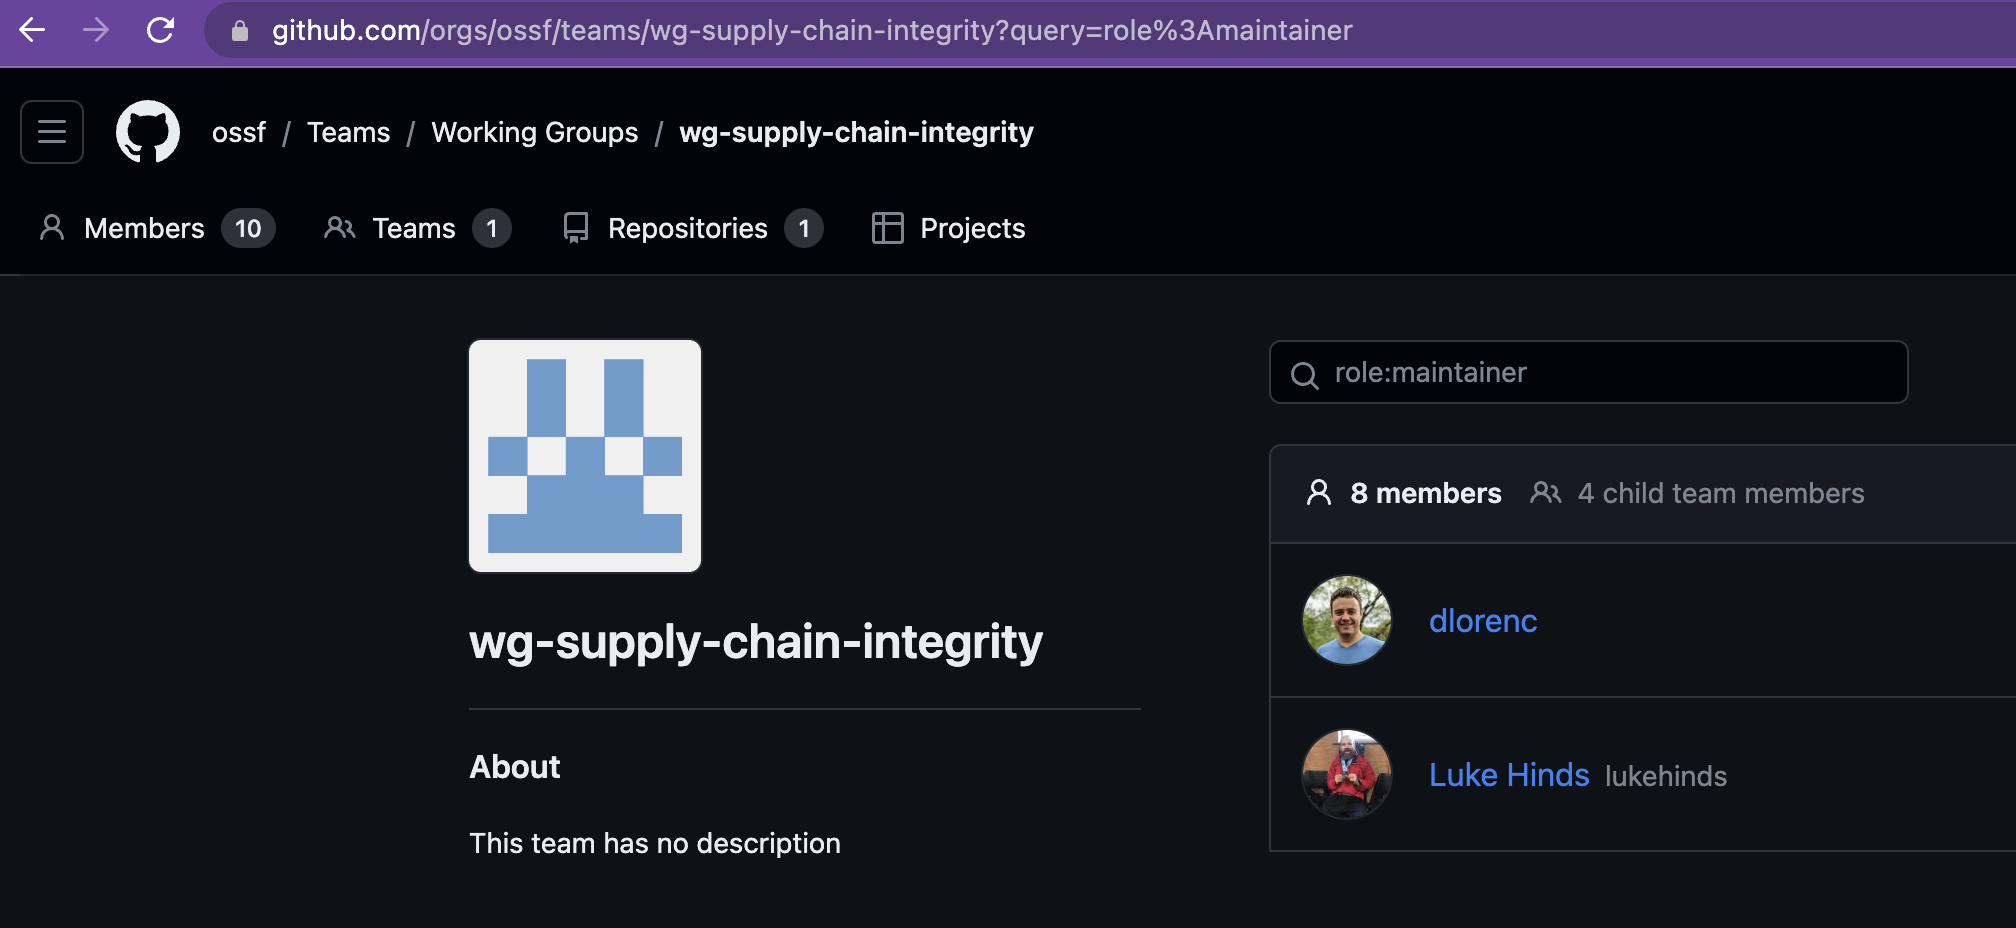The image size is (2016, 928).
Task: Open dlorenc's profile link
Action: (1483, 620)
